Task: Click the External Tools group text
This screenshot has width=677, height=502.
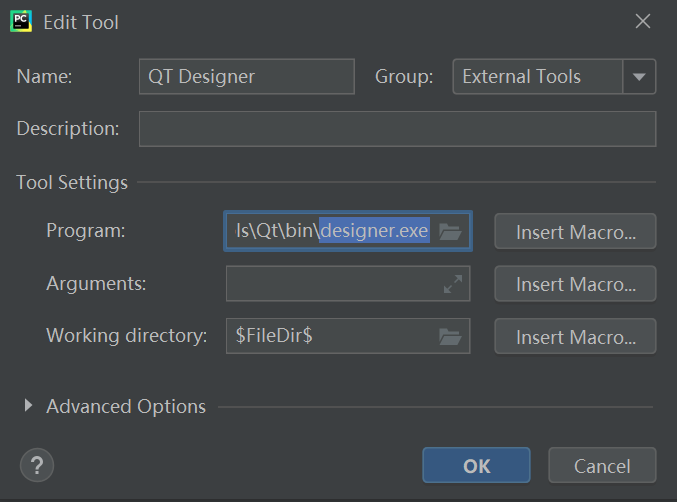Action: [522, 77]
